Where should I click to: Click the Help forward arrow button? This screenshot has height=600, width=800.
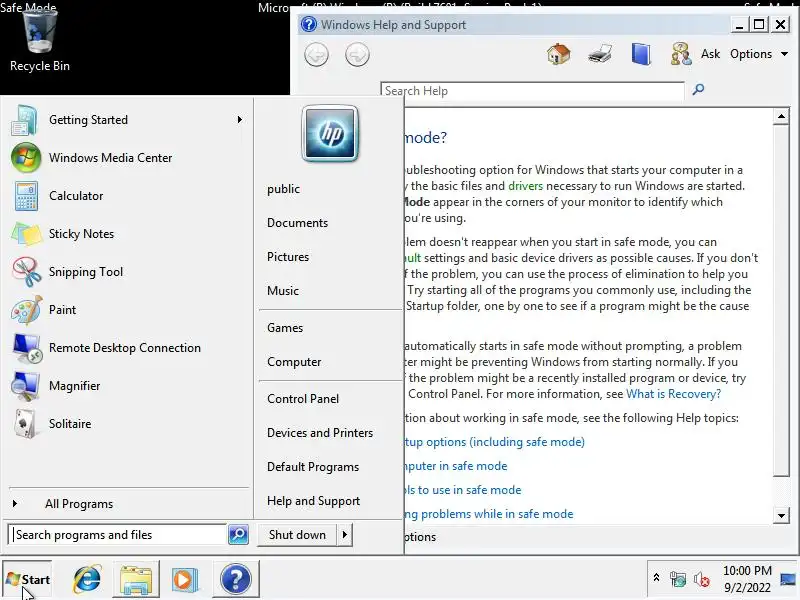357,55
